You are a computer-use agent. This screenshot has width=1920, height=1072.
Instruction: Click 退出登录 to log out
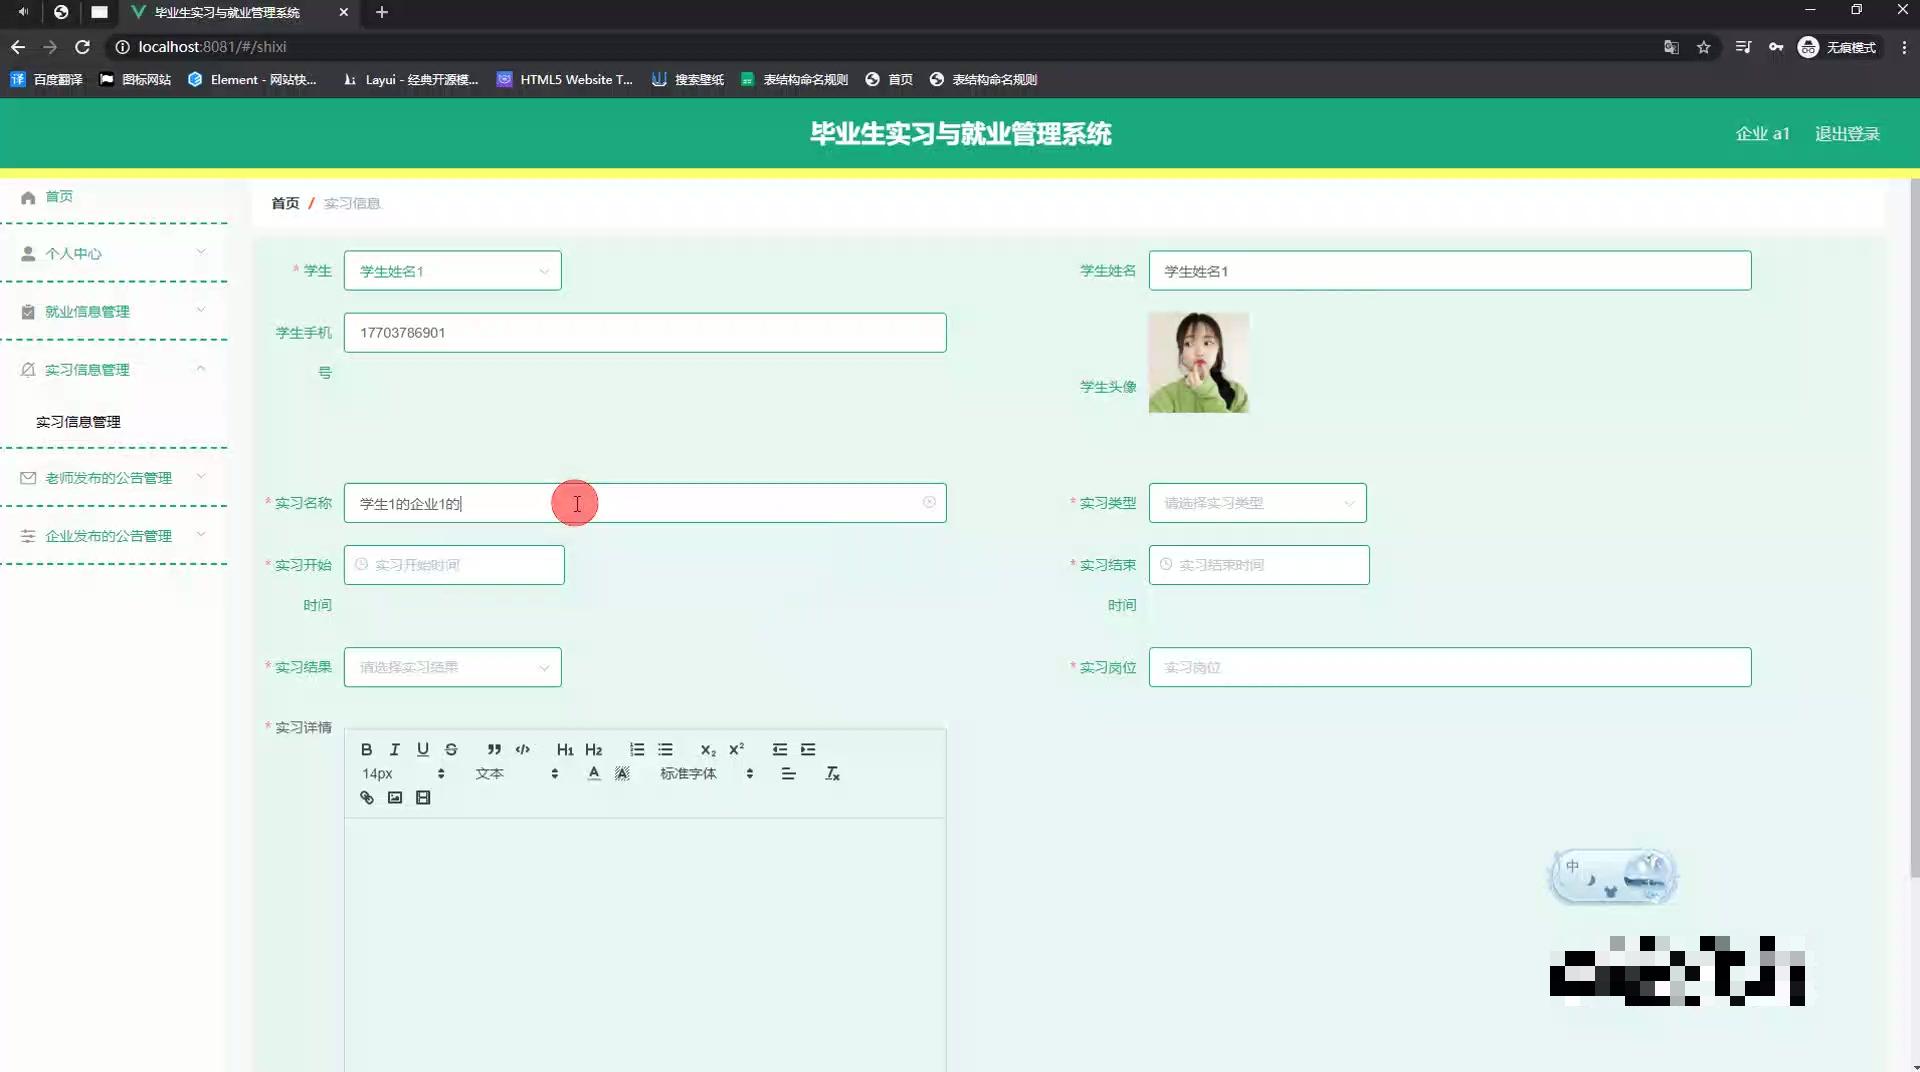tap(1847, 133)
